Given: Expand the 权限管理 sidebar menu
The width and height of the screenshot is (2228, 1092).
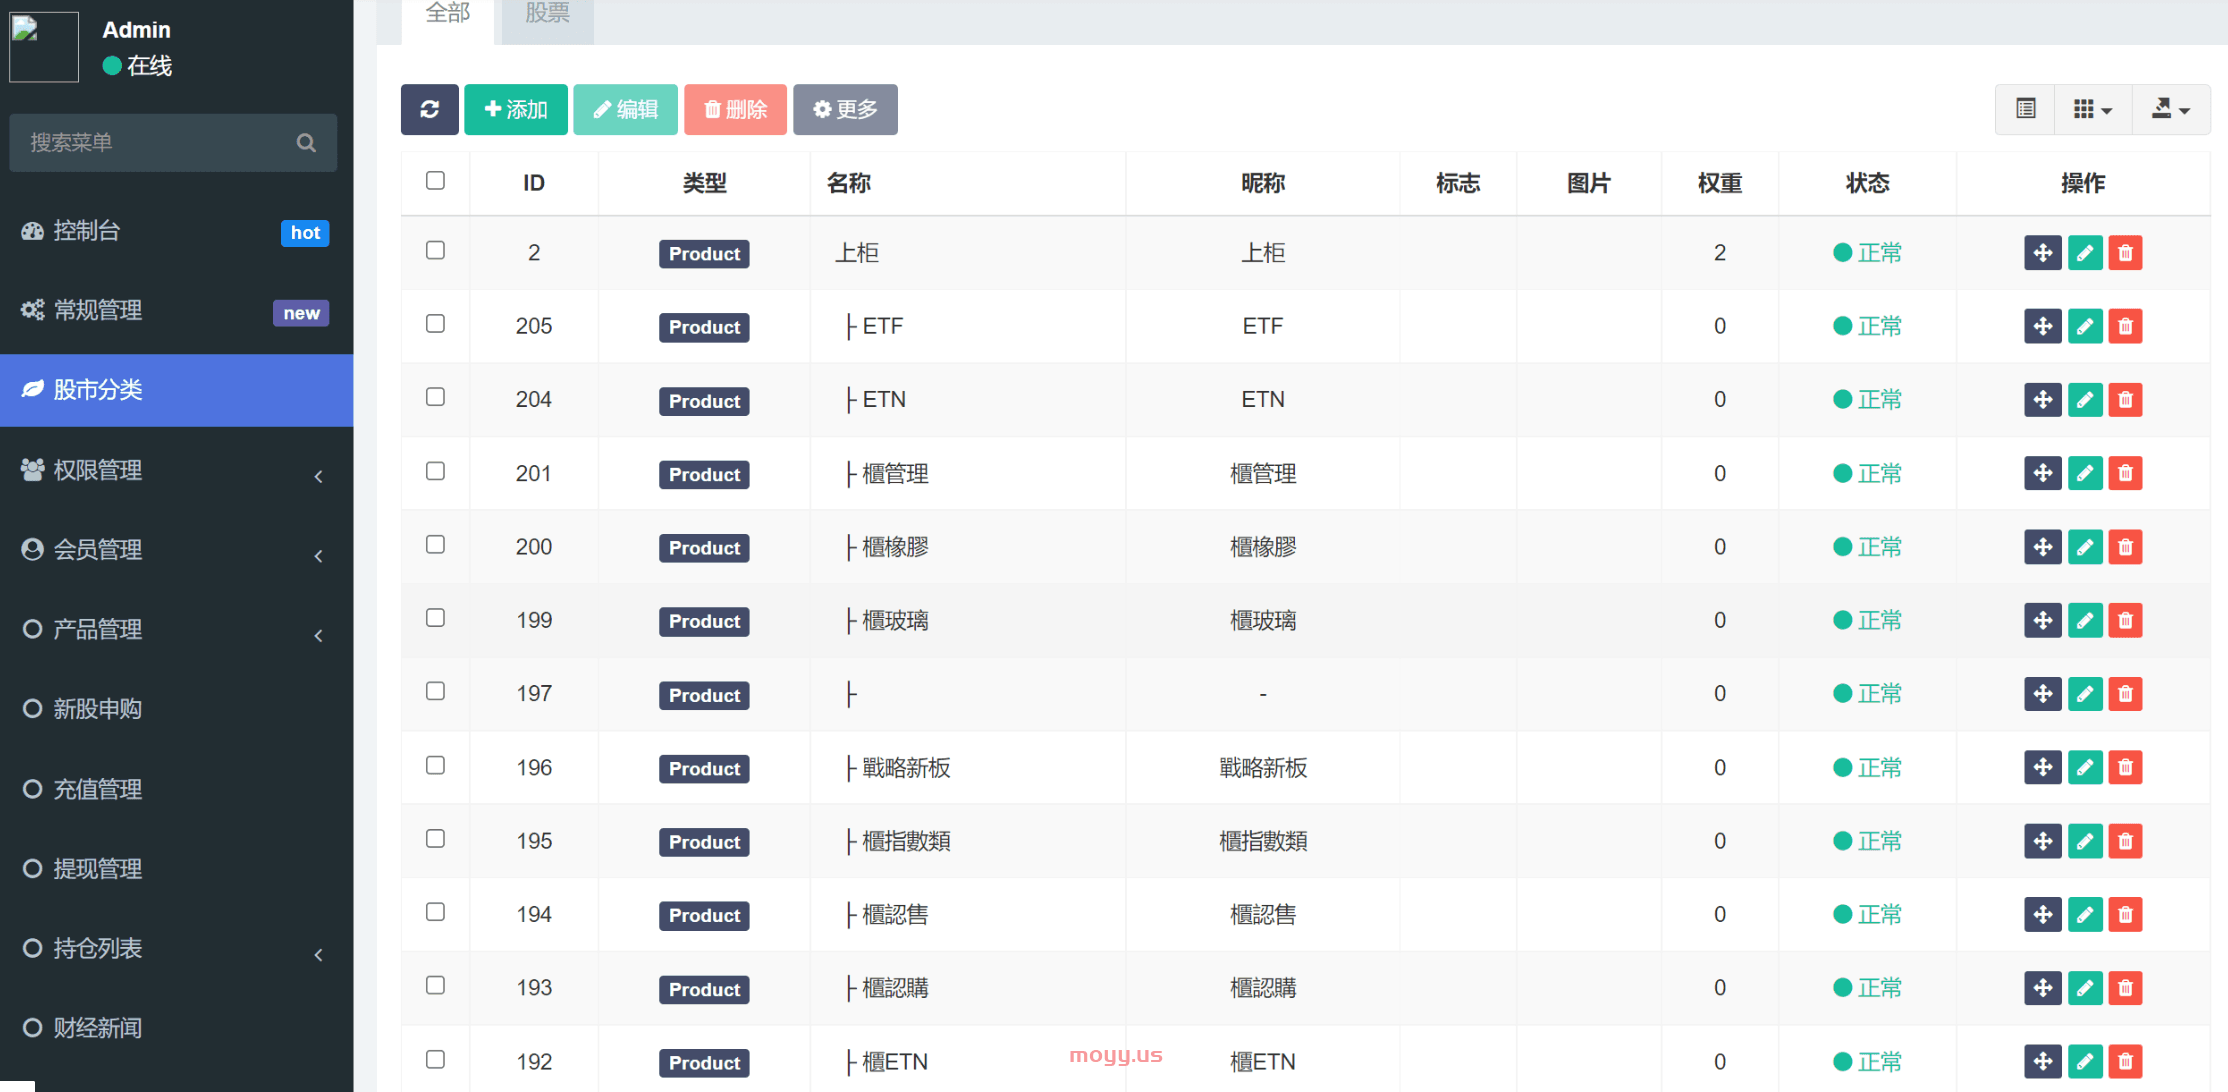Looking at the screenshot, I should tap(176, 470).
